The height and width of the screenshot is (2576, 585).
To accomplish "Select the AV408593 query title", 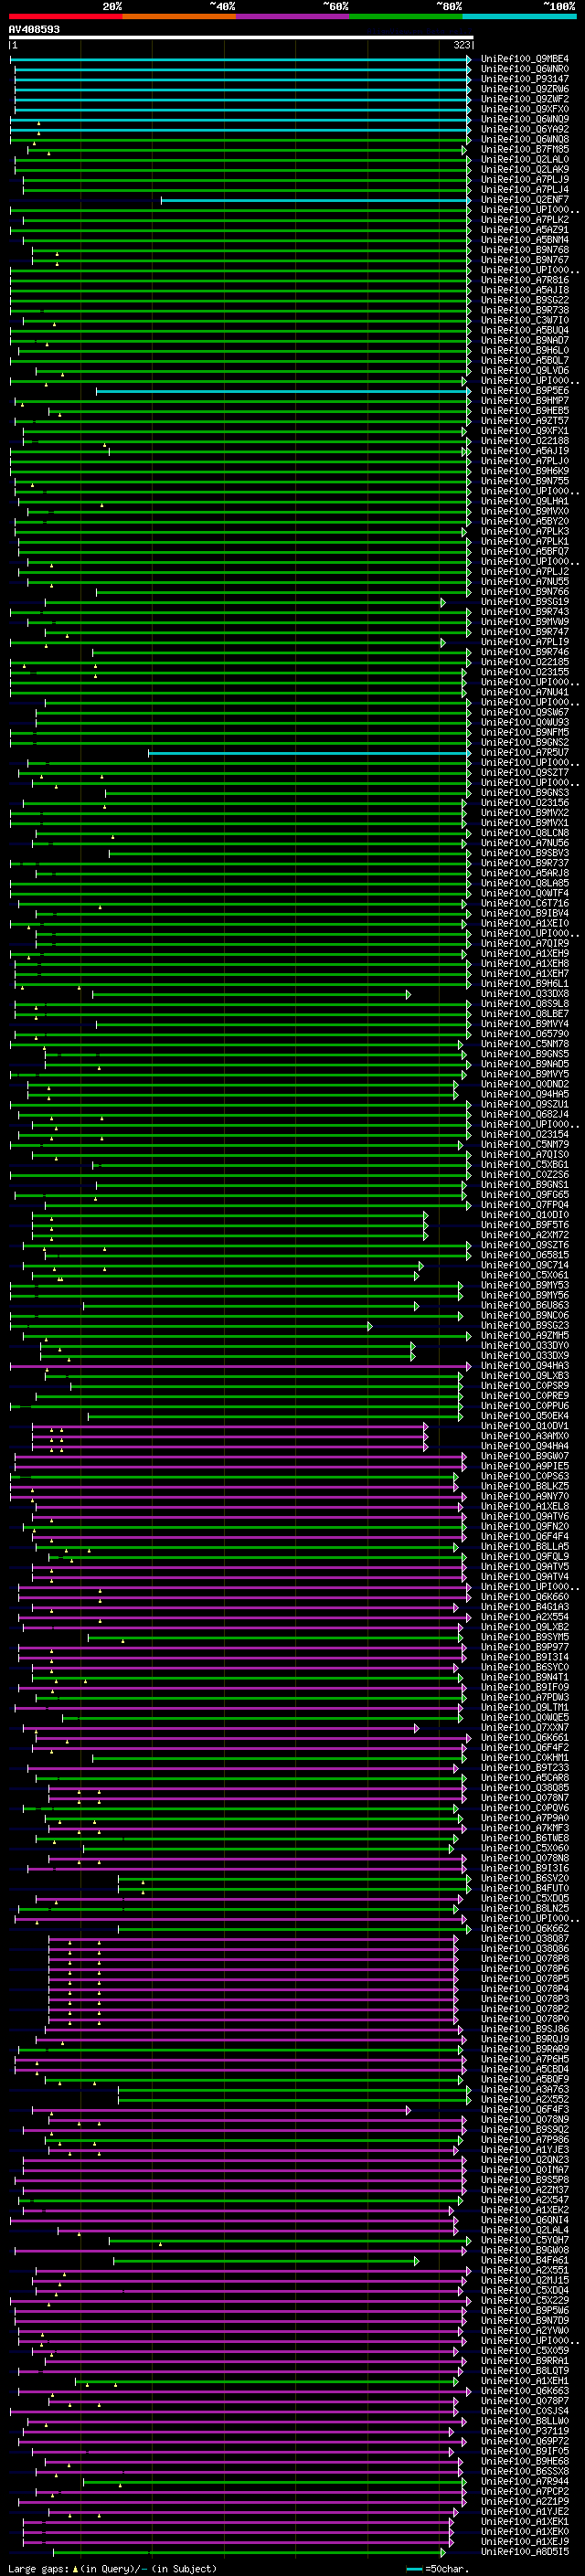I will pyautogui.click(x=34, y=30).
